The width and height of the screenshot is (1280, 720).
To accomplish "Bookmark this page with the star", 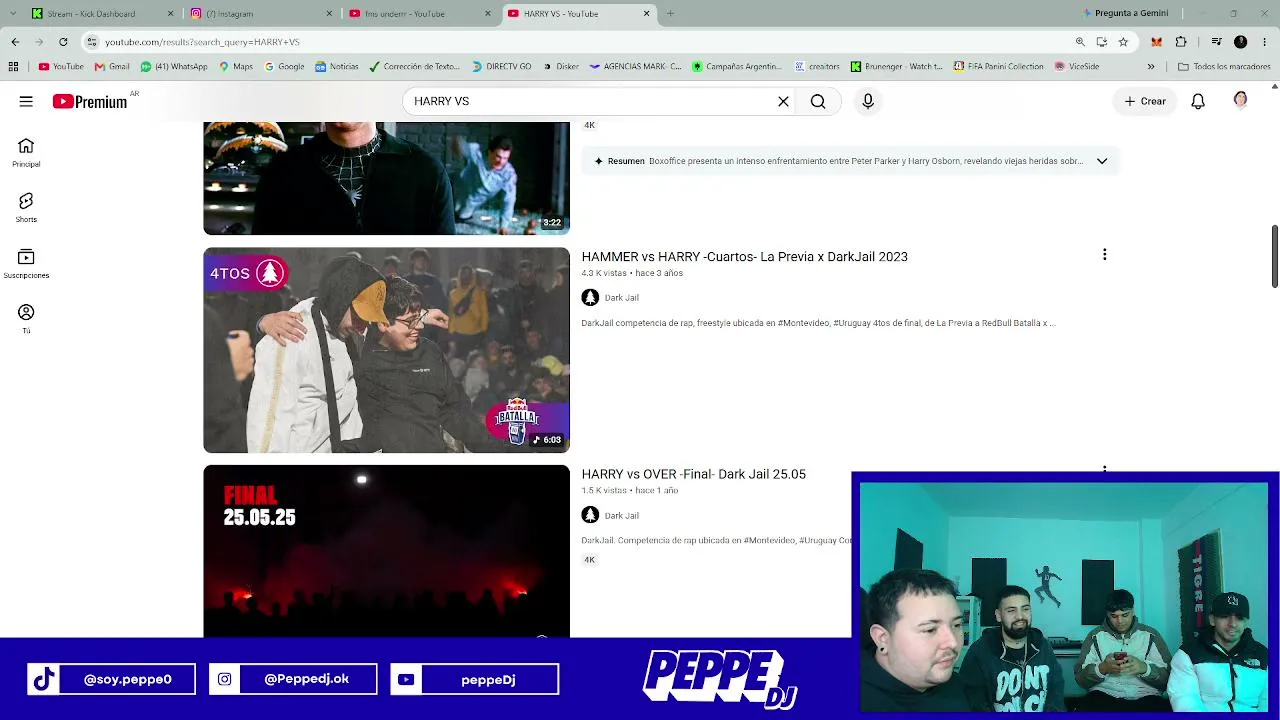I will click(1123, 42).
